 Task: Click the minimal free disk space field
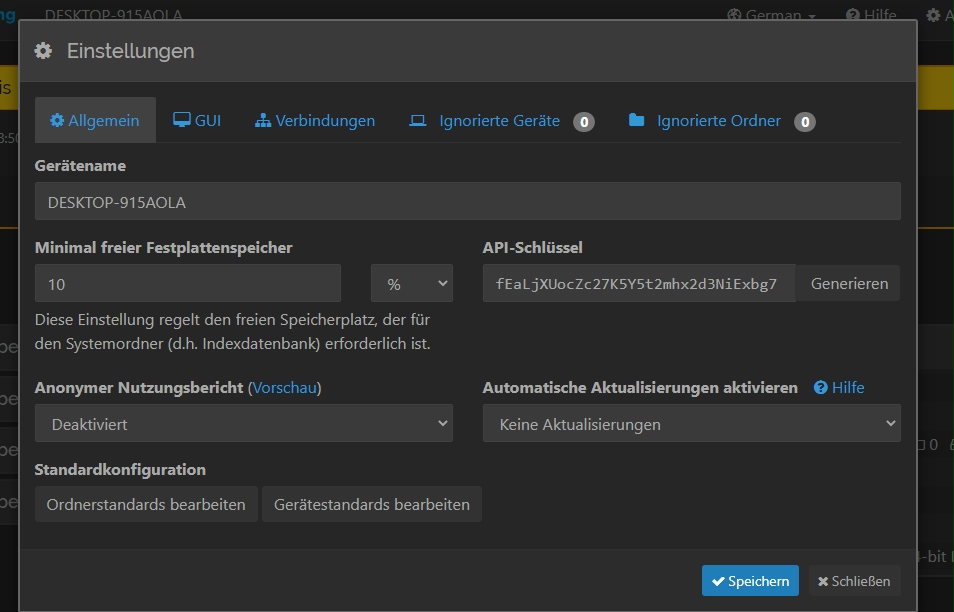[x=187, y=283]
